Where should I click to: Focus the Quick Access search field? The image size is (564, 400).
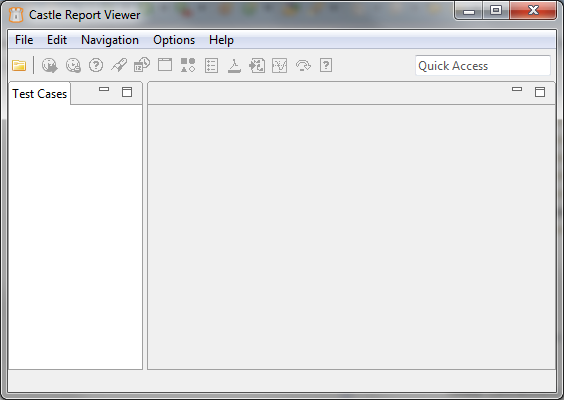coord(483,66)
